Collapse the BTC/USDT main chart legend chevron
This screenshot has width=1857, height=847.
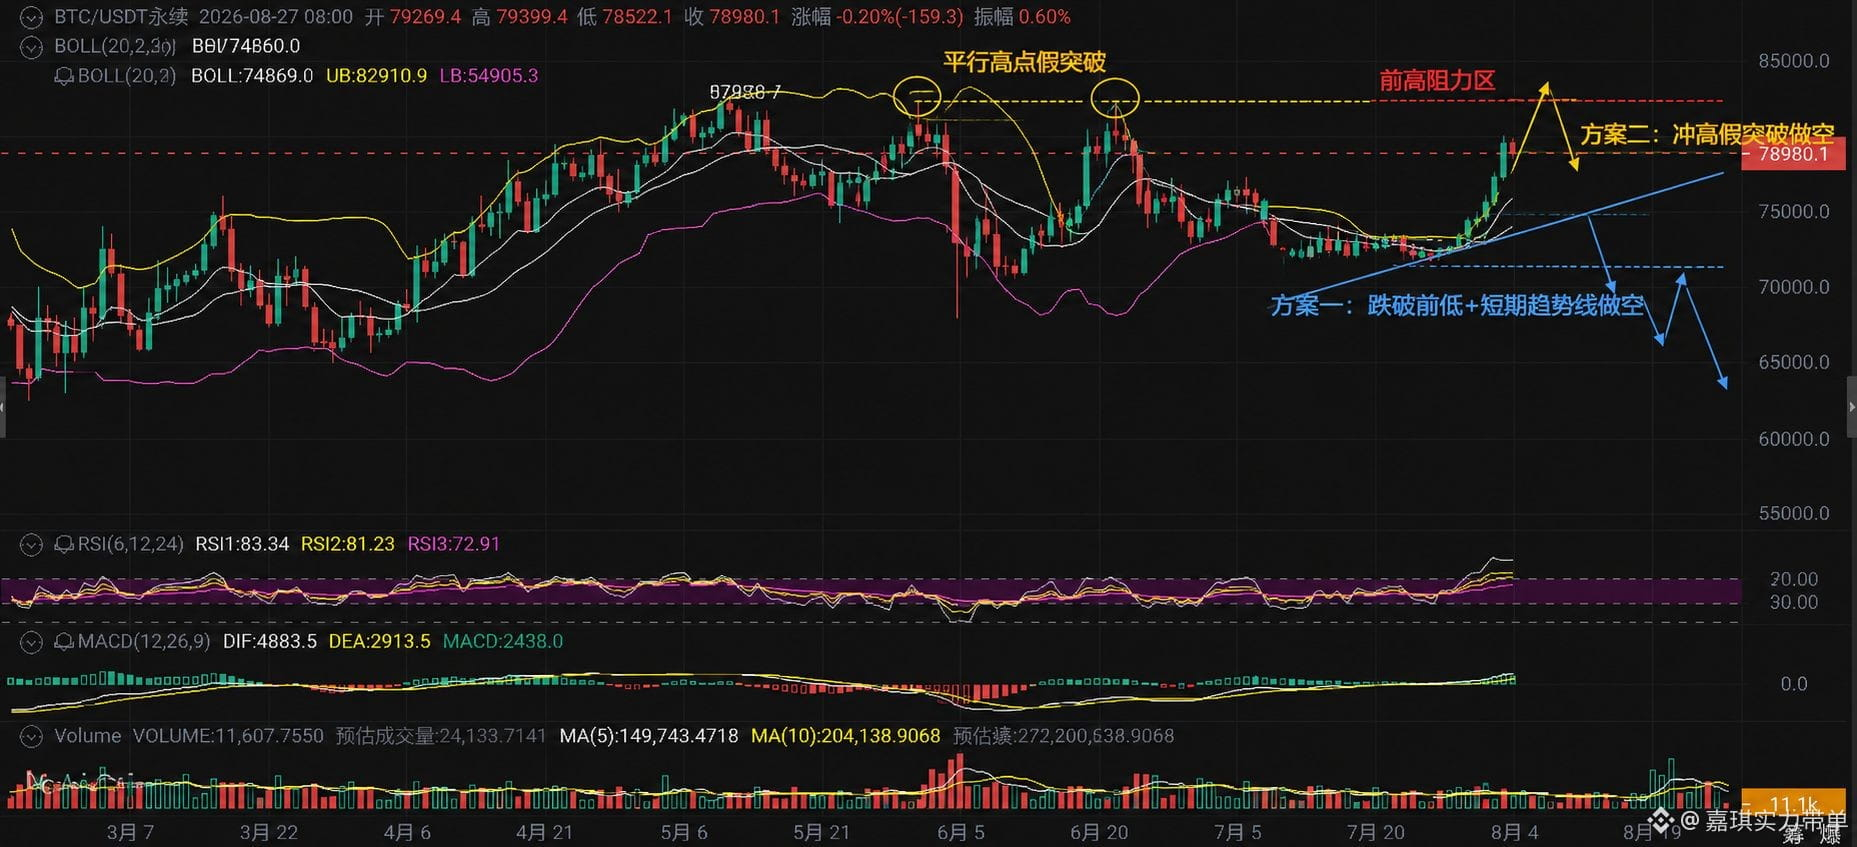(x=31, y=18)
